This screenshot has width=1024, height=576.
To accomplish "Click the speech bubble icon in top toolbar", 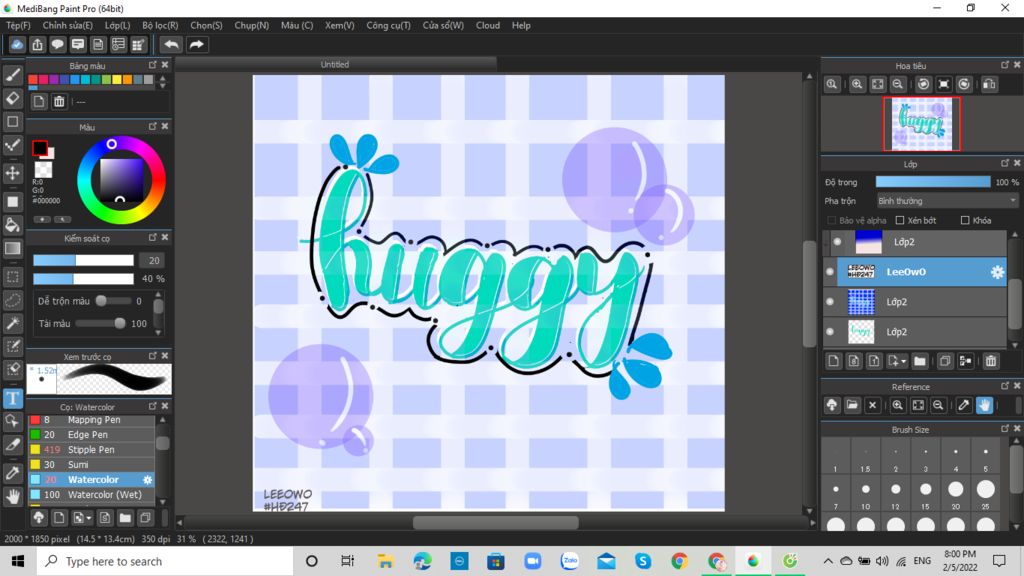I will click(x=57, y=44).
